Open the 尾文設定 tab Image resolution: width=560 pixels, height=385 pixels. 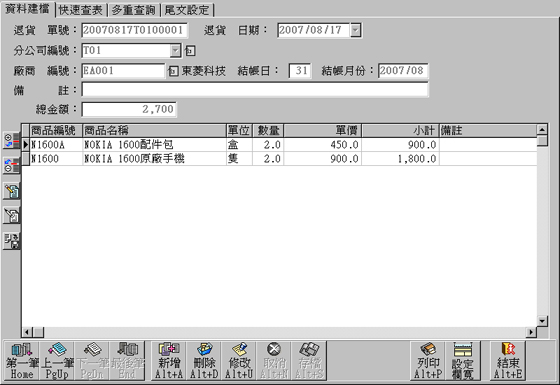(x=187, y=10)
